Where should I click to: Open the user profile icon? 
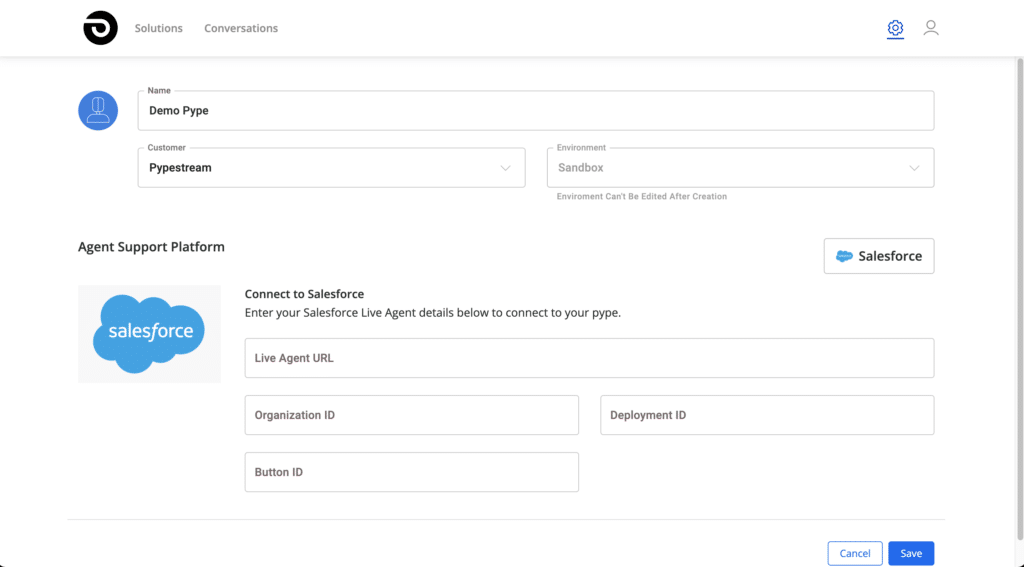(x=931, y=27)
